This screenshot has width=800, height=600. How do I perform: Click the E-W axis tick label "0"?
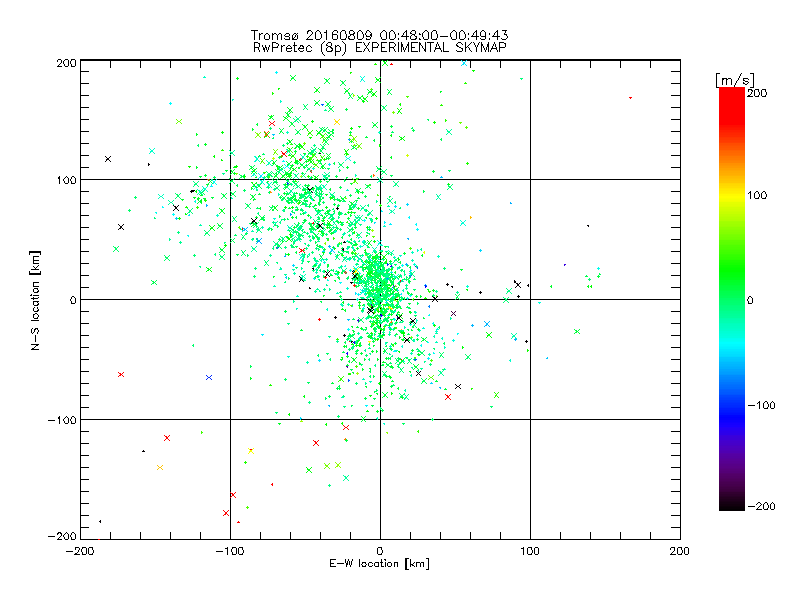point(380,551)
